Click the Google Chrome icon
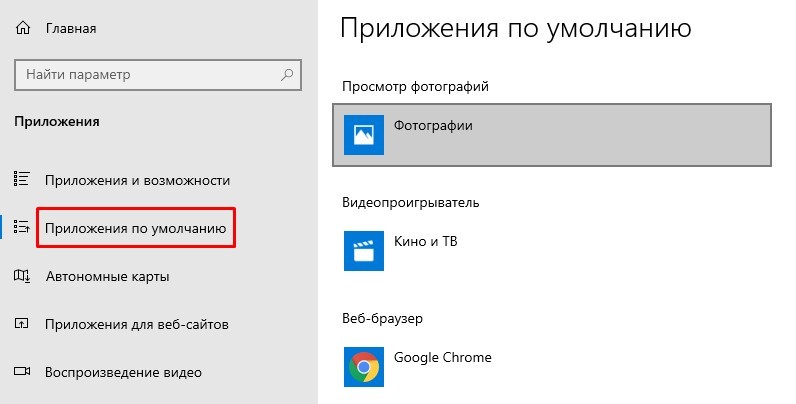 pyautogui.click(x=364, y=367)
